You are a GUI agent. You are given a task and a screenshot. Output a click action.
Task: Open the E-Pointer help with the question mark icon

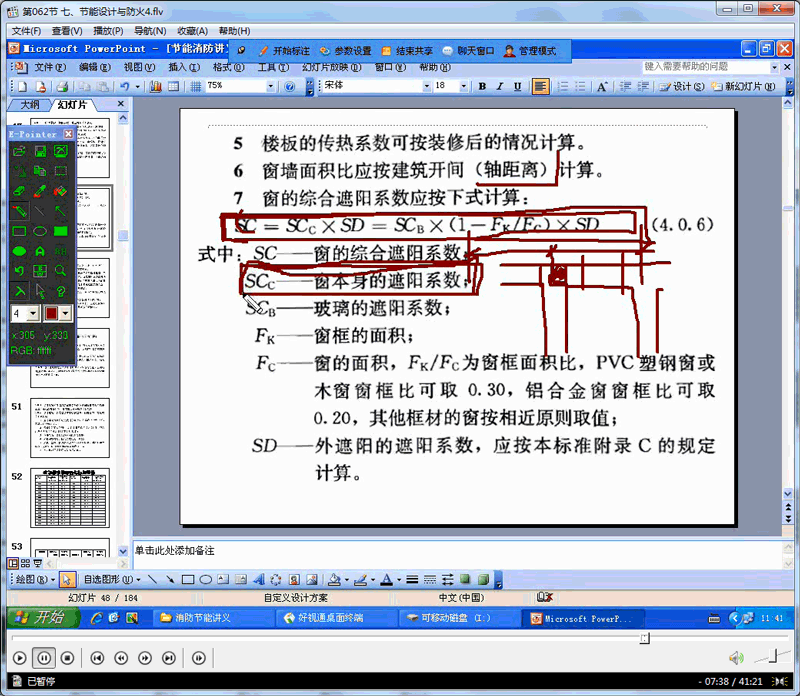(x=59, y=291)
